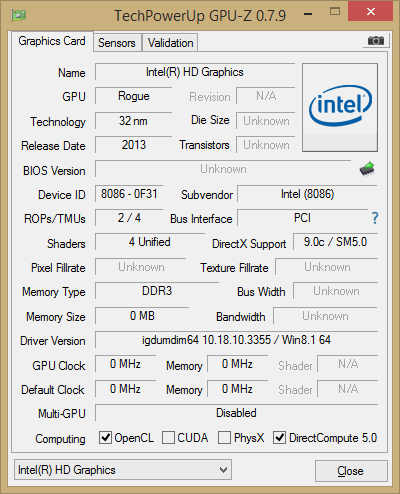Close the window with the red X
Image resolution: width=400 pixels, height=494 pixels.
370,12
